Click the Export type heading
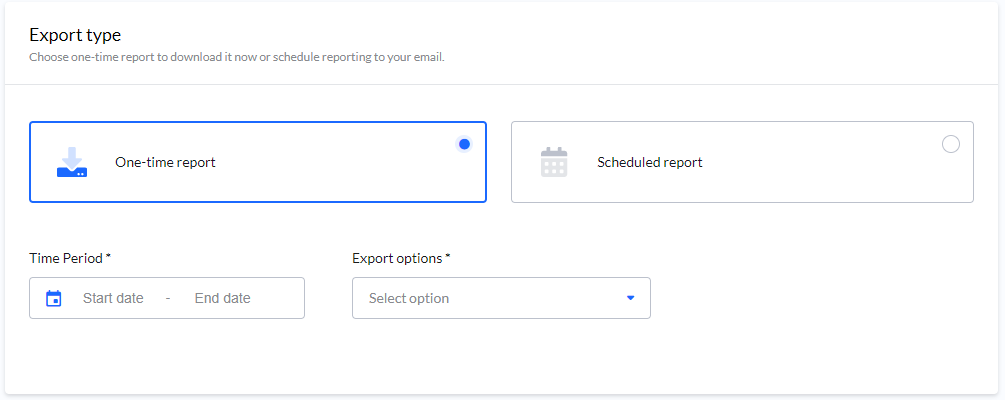This screenshot has height=400, width=1005. [75, 35]
